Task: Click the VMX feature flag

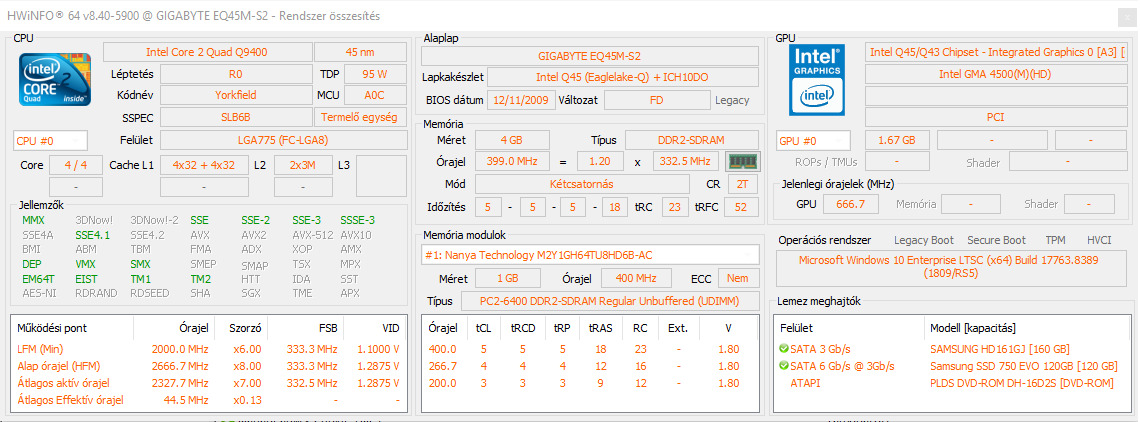Action: 85,264
